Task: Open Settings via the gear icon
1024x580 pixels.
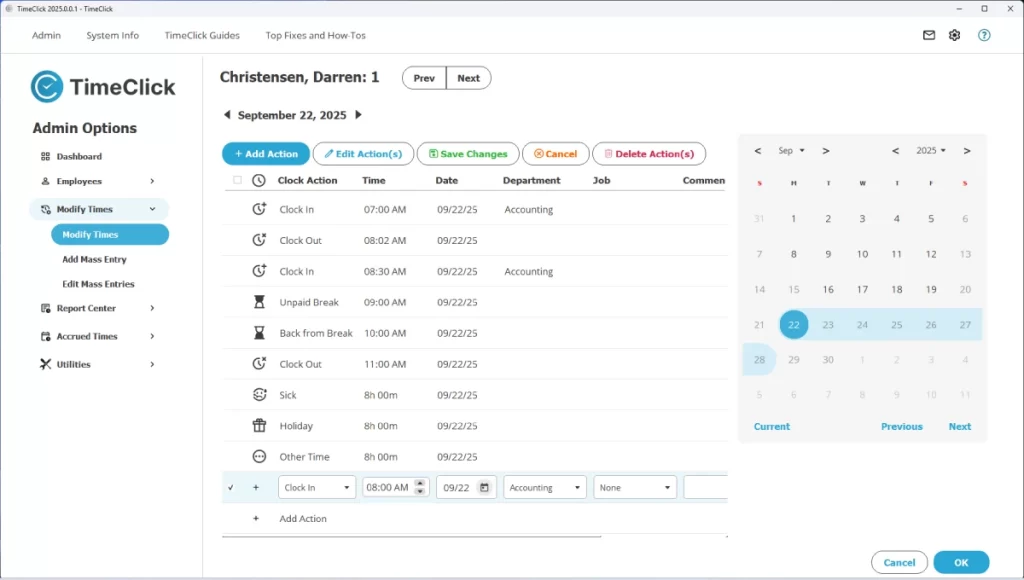Action: coord(954,34)
